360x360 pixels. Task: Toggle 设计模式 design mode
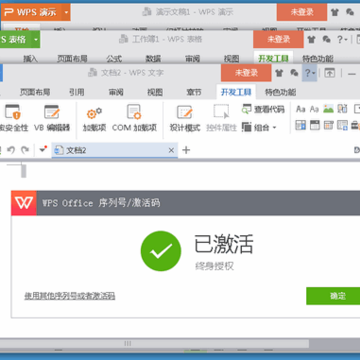pos(185,118)
